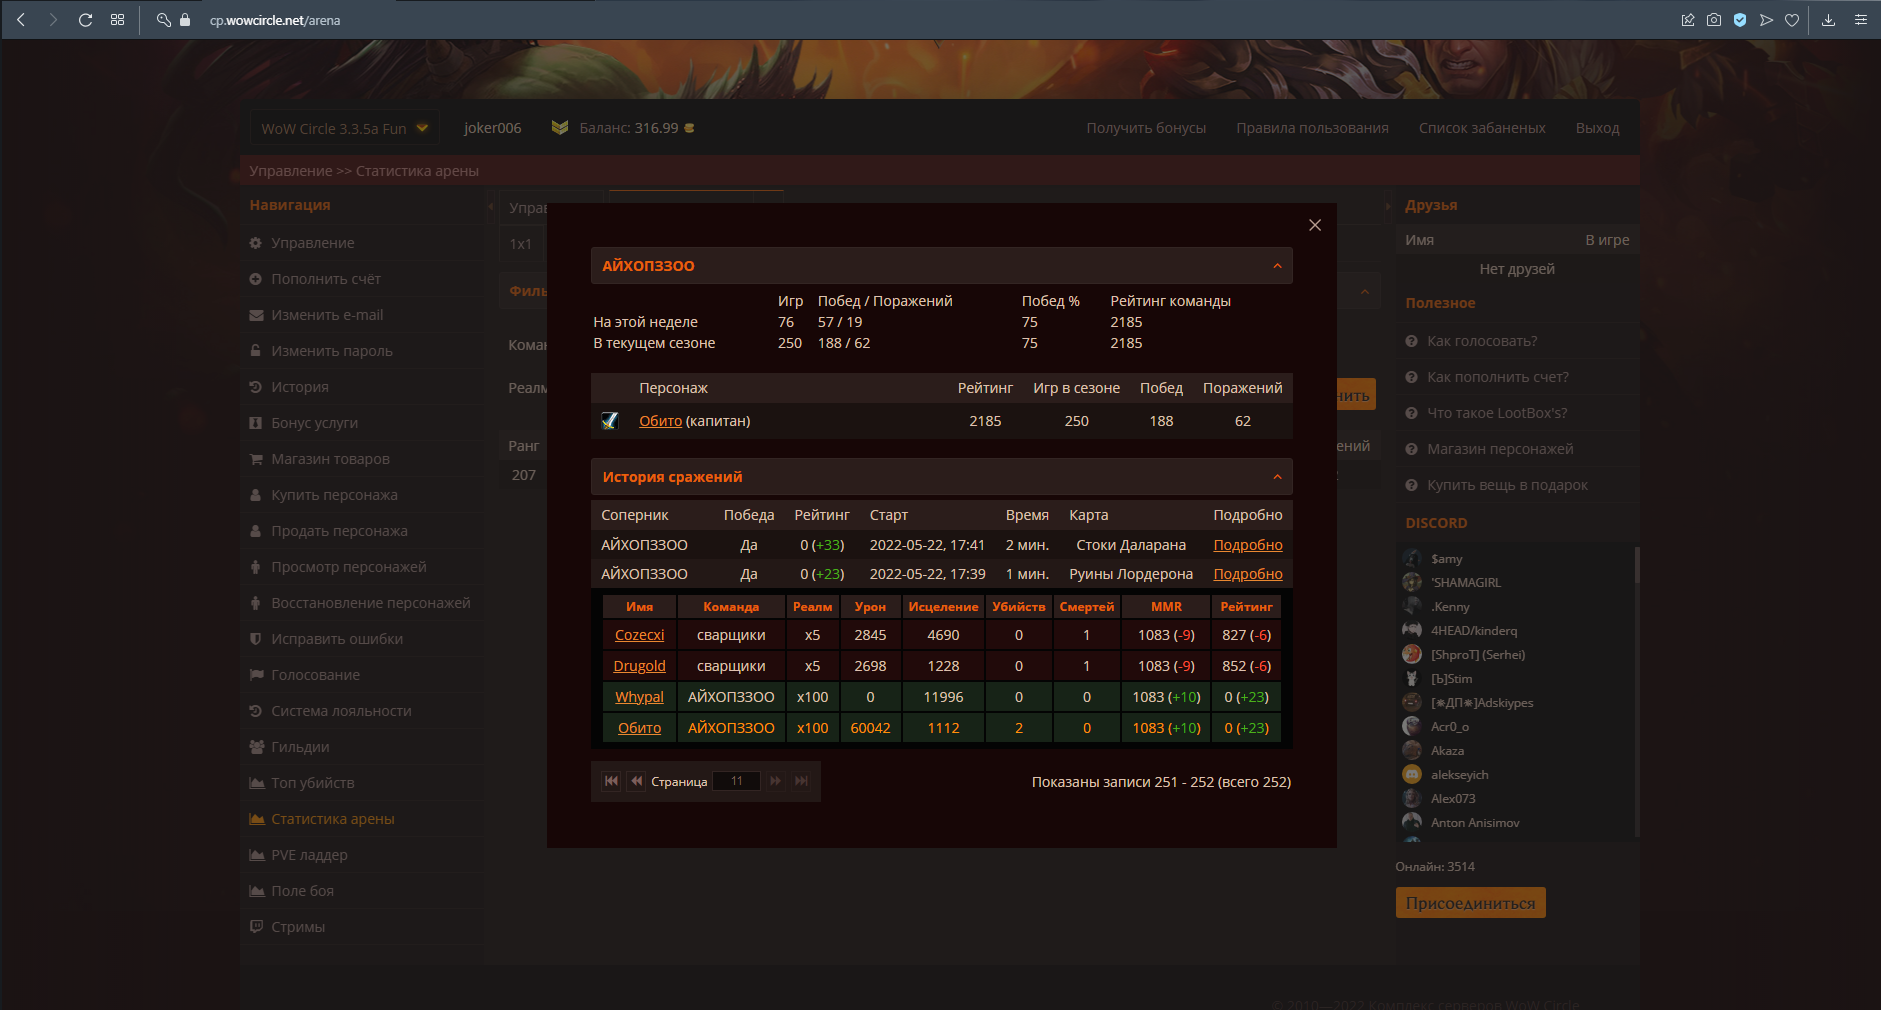Viewport: 1881px width, 1010px height.
Task: Click the joker006 account name
Action: coord(493,128)
